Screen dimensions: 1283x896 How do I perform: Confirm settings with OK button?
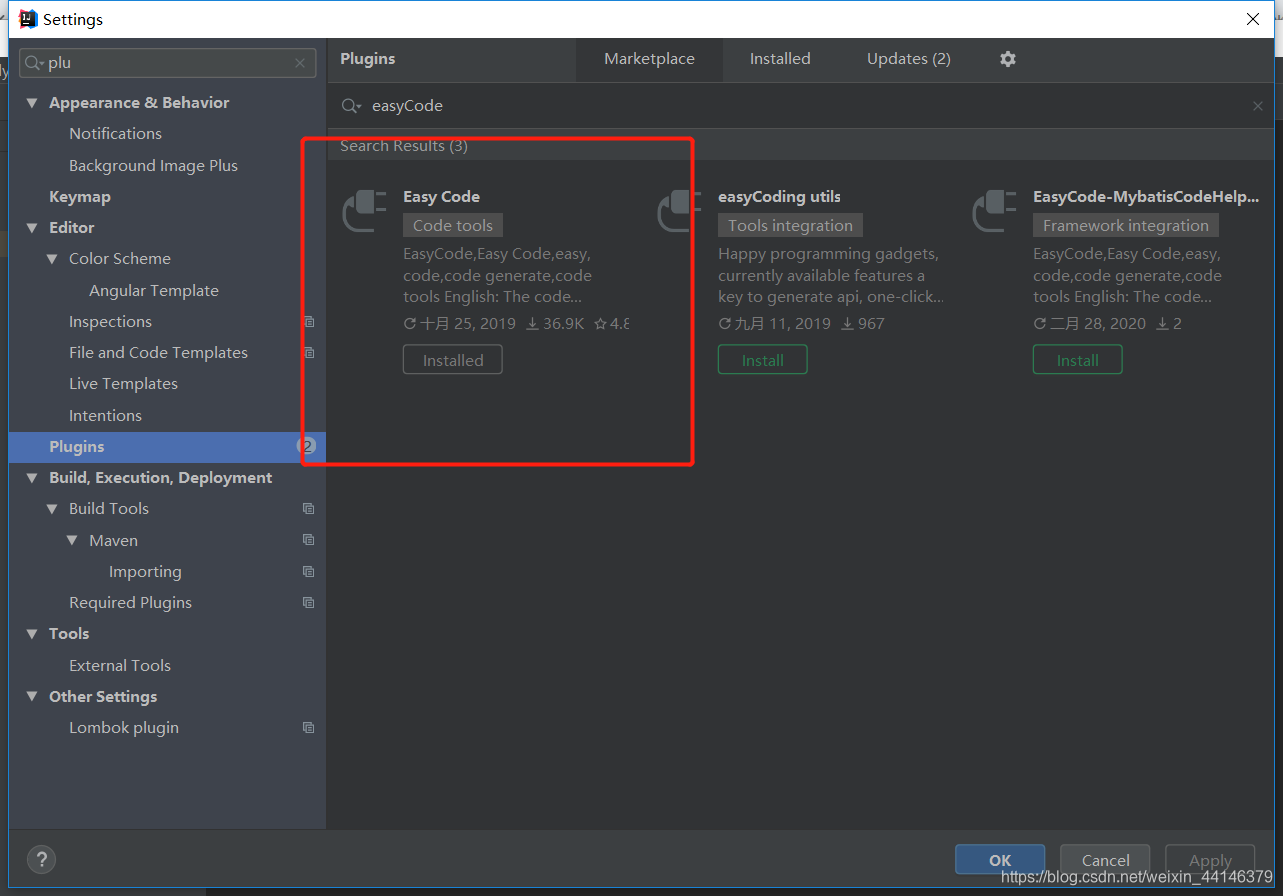1000,860
